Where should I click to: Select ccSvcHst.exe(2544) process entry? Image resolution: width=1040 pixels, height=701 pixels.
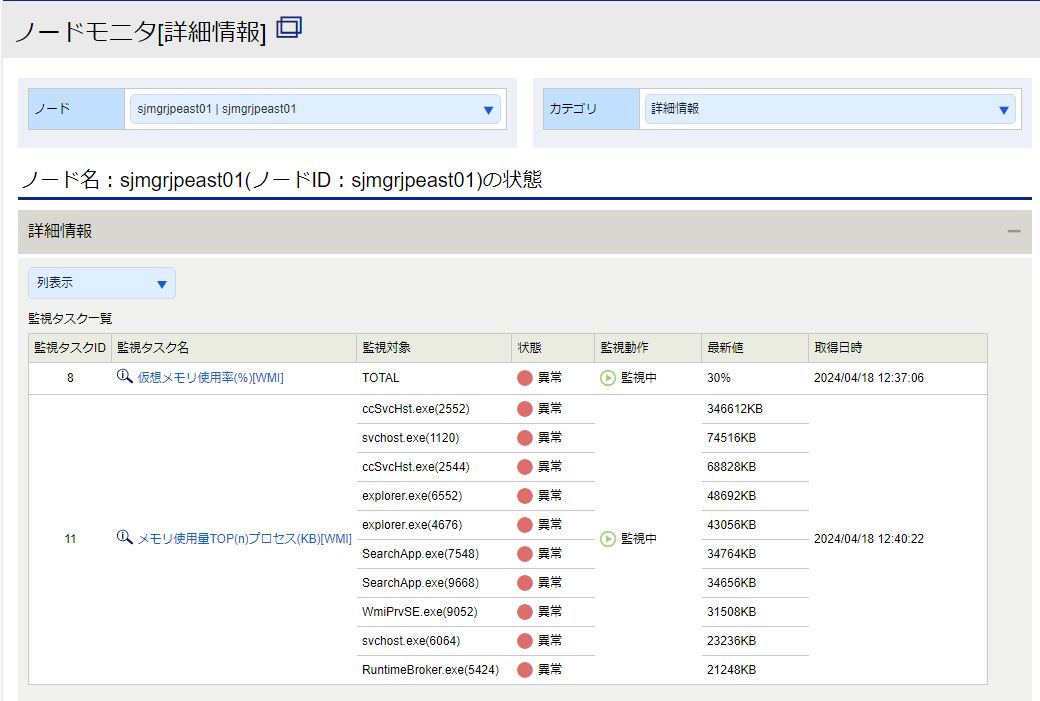click(415, 467)
